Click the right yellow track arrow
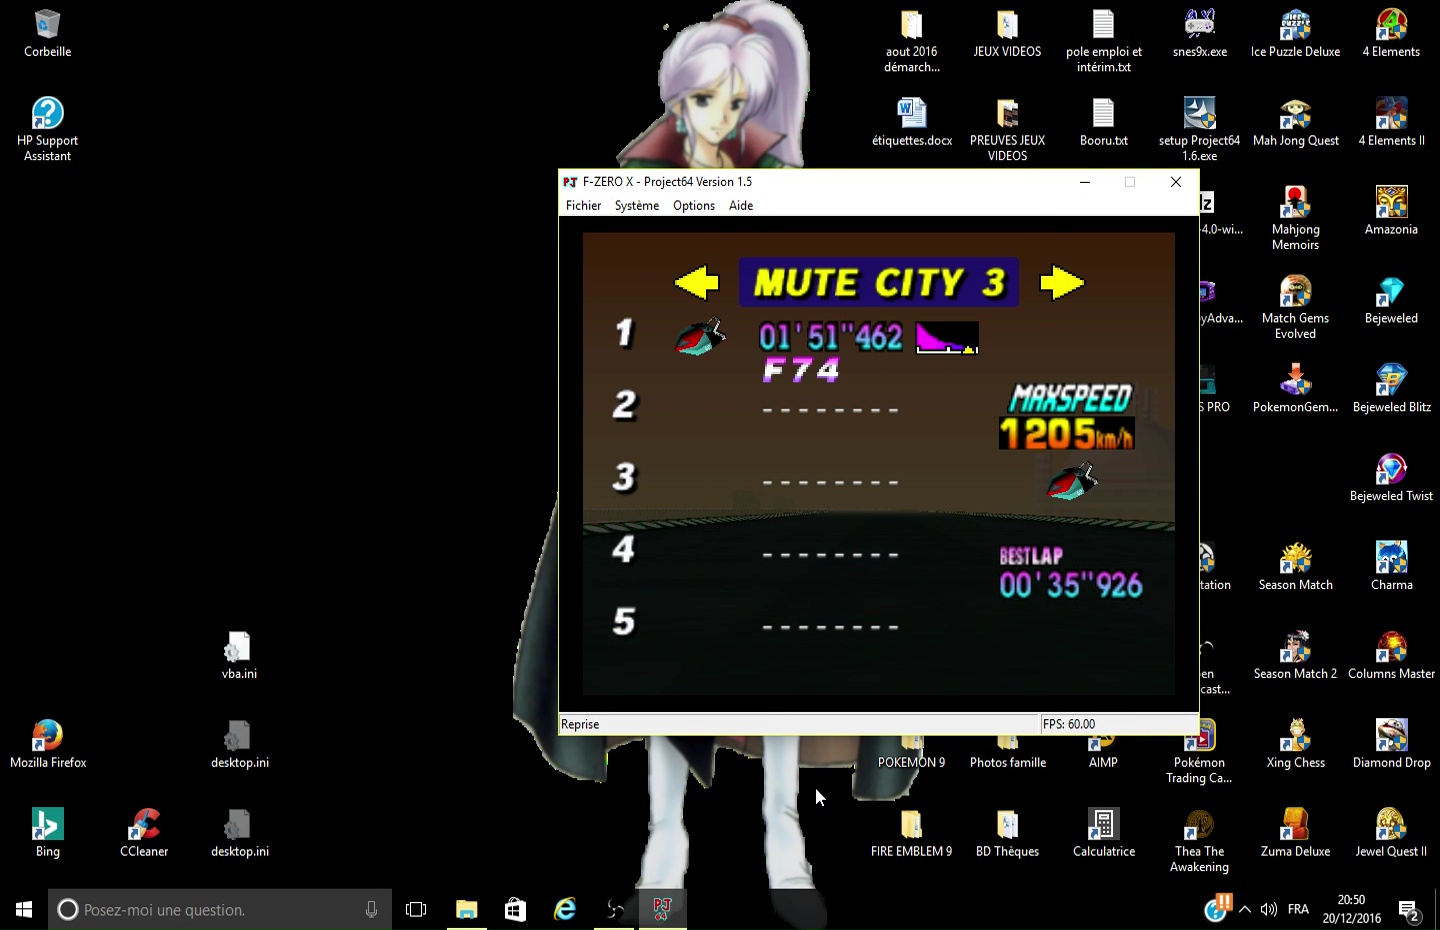 pyautogui.click(x=1061, y=283)
